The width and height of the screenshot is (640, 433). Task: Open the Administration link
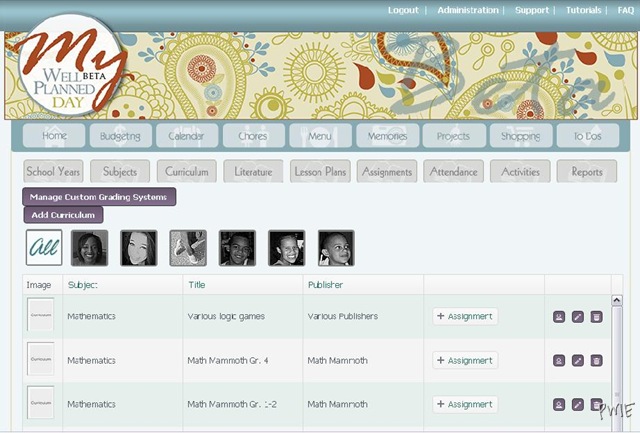[x=468, y=10]
